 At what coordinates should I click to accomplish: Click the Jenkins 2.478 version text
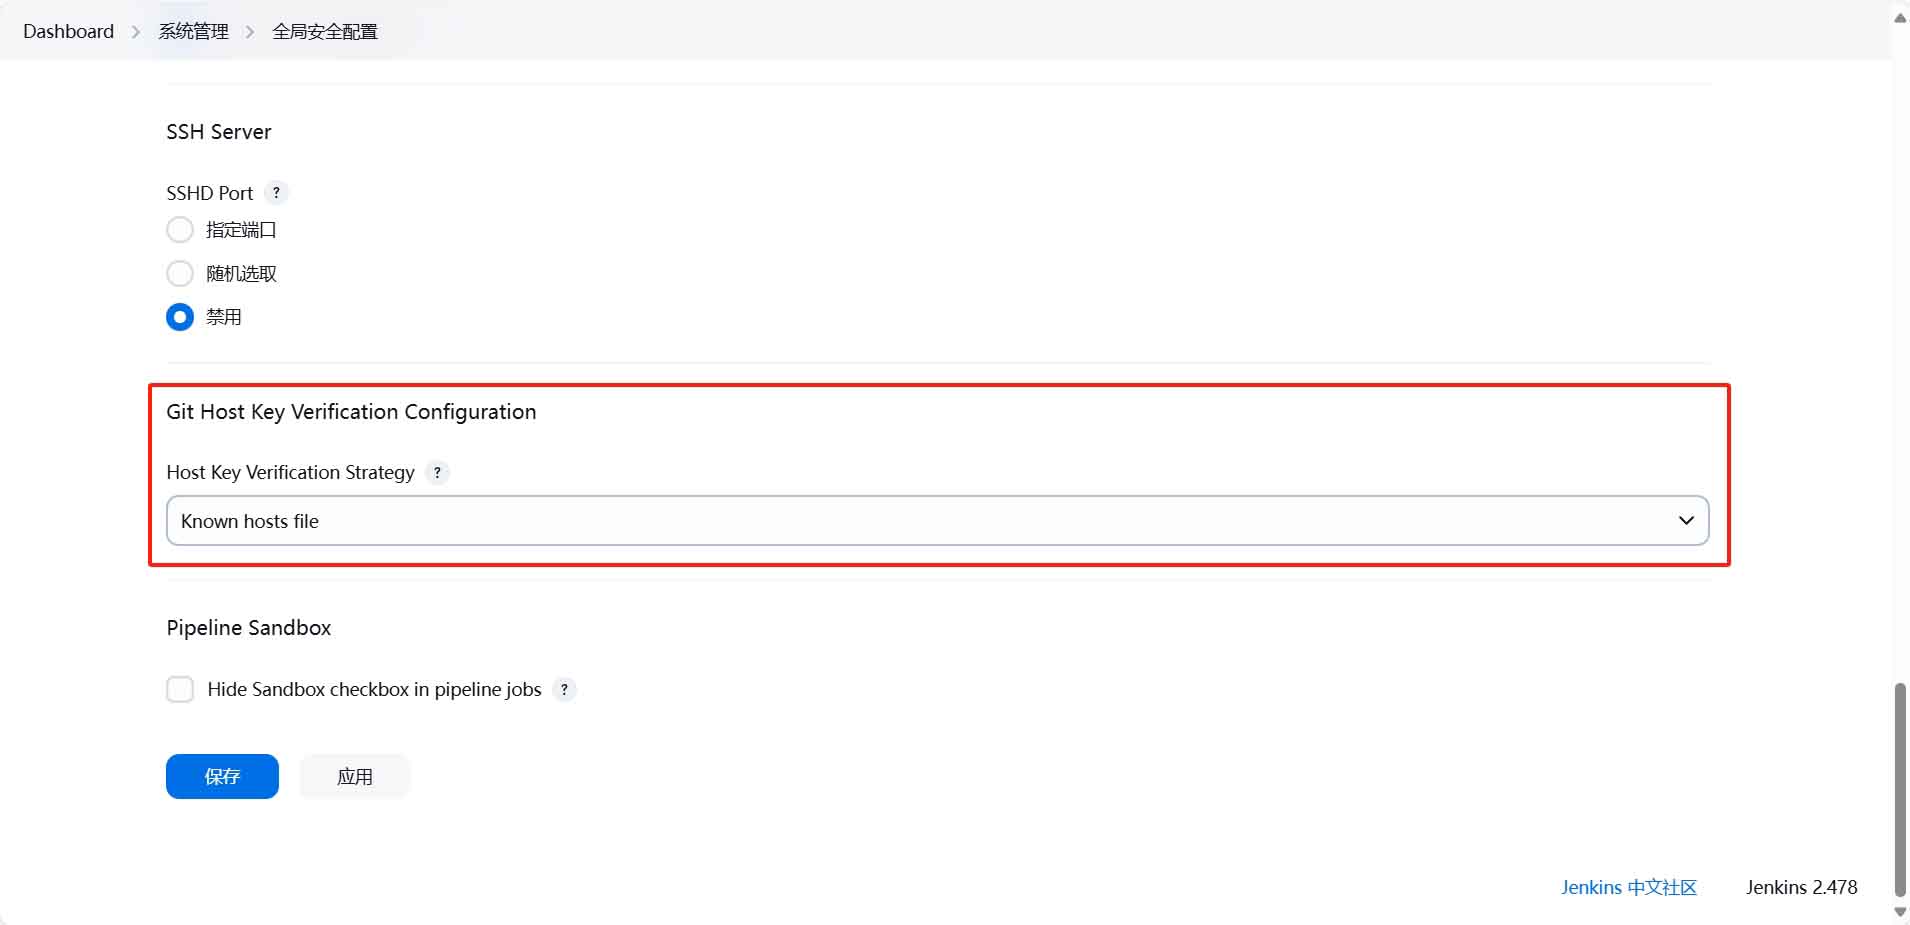pos(1802,887)
